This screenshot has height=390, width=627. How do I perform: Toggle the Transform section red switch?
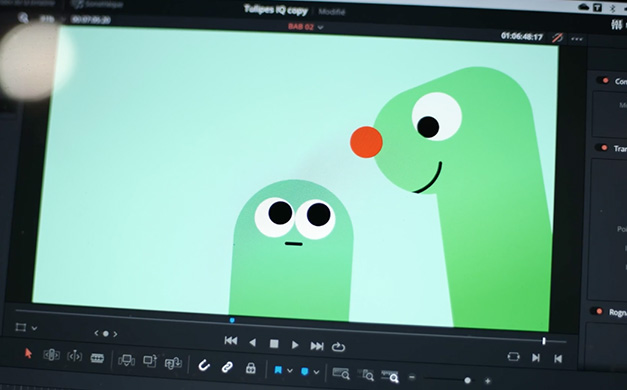coord(601,148)
